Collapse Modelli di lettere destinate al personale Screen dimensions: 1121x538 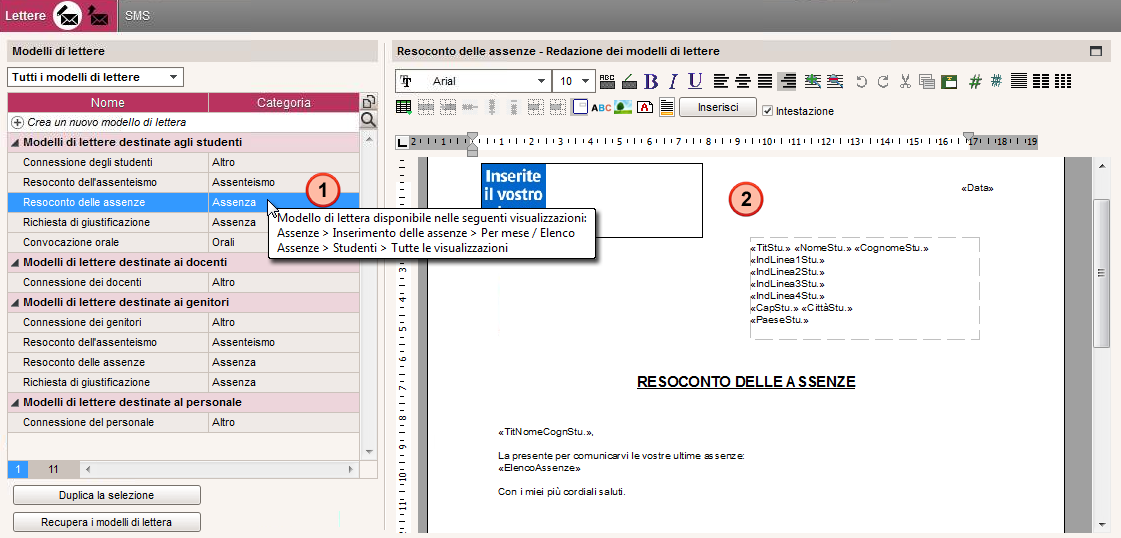(15, 402)
